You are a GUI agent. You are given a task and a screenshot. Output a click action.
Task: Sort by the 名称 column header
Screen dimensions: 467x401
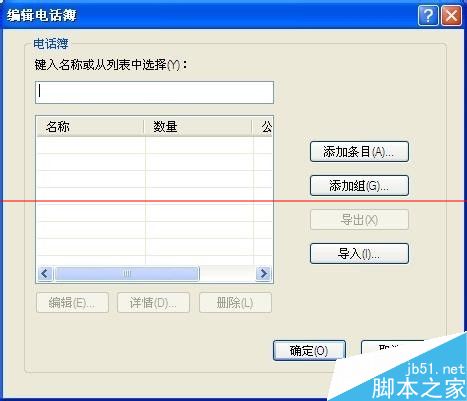(90, 127)
